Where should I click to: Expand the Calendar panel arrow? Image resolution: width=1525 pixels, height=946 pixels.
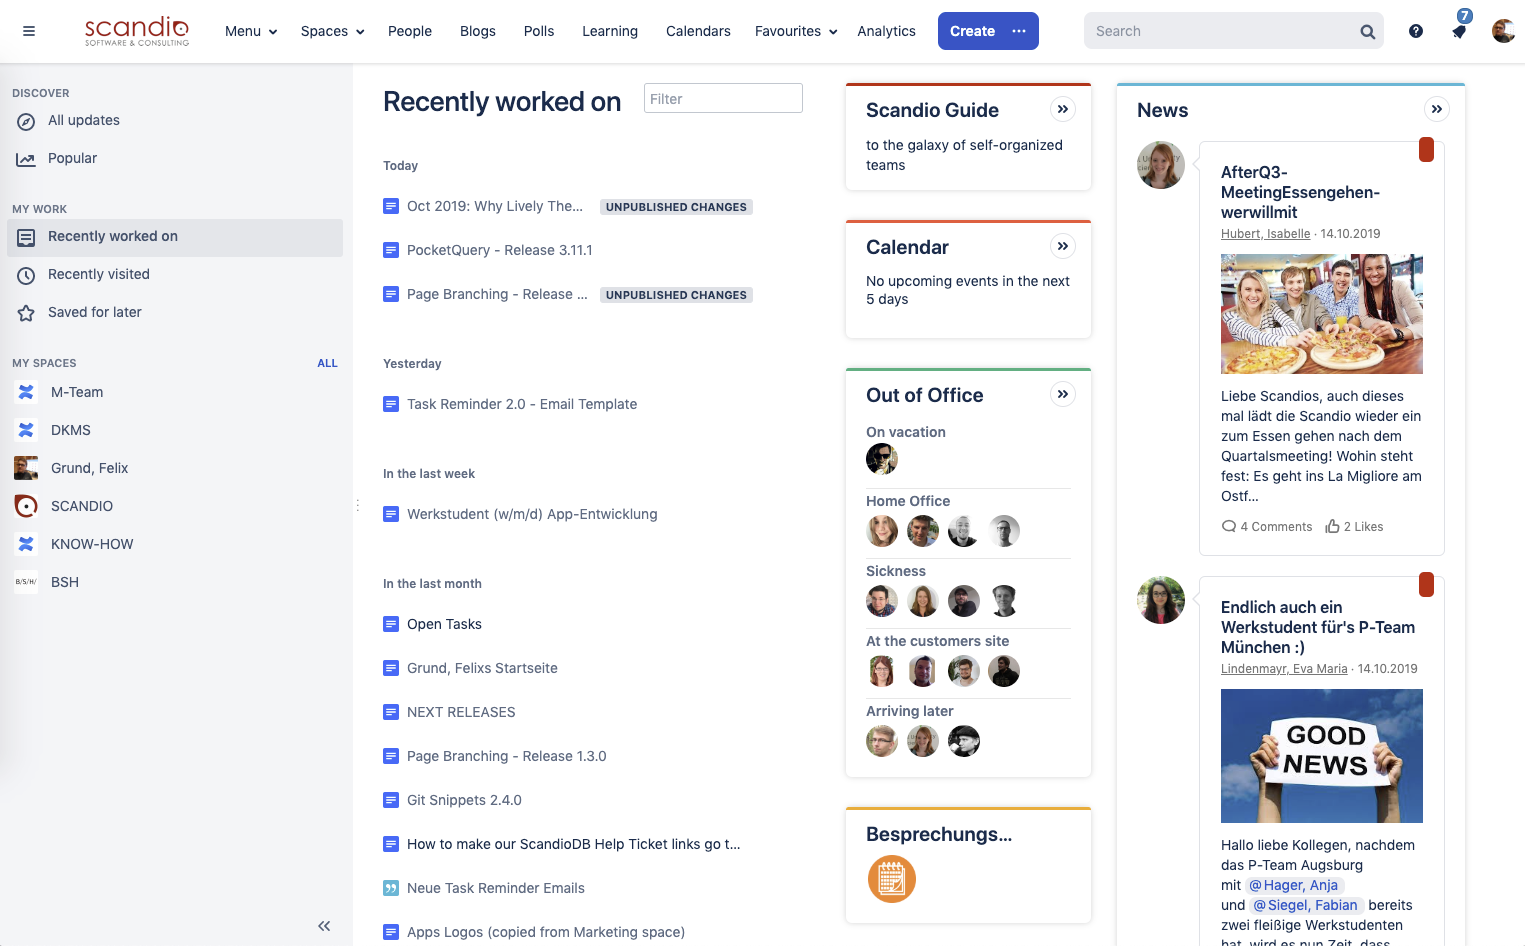[1063, 246]
